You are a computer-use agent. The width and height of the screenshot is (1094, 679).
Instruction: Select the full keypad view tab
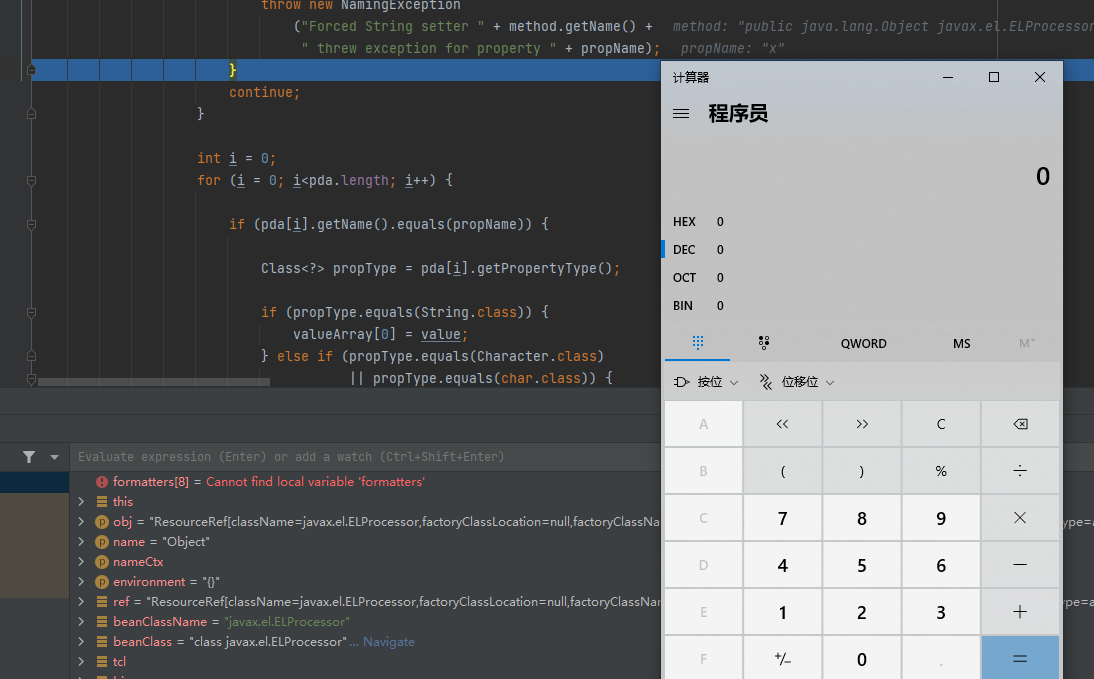(x=698, y=343)
